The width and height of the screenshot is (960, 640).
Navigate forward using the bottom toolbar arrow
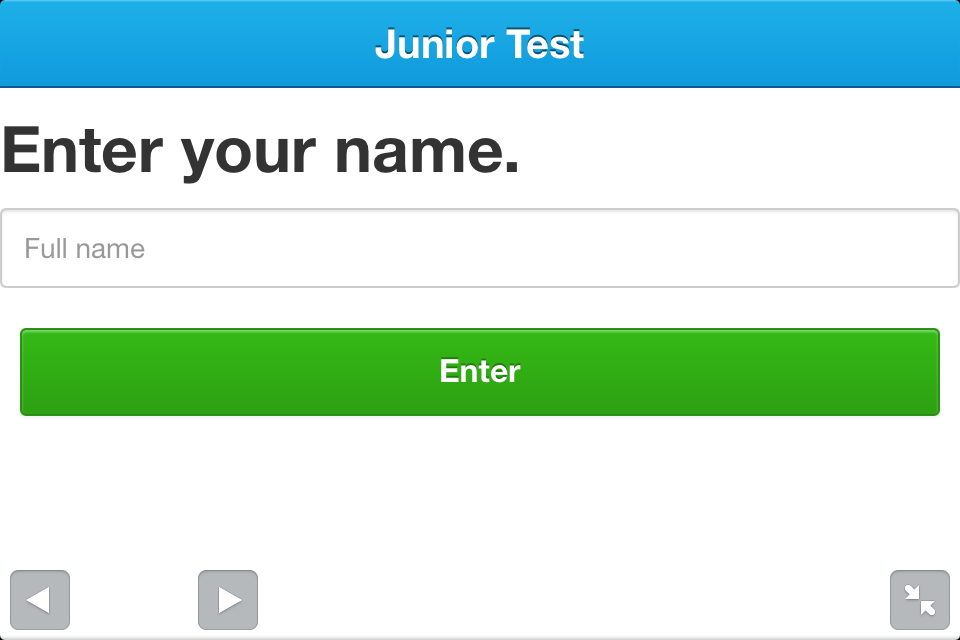[x=228, y=600]
